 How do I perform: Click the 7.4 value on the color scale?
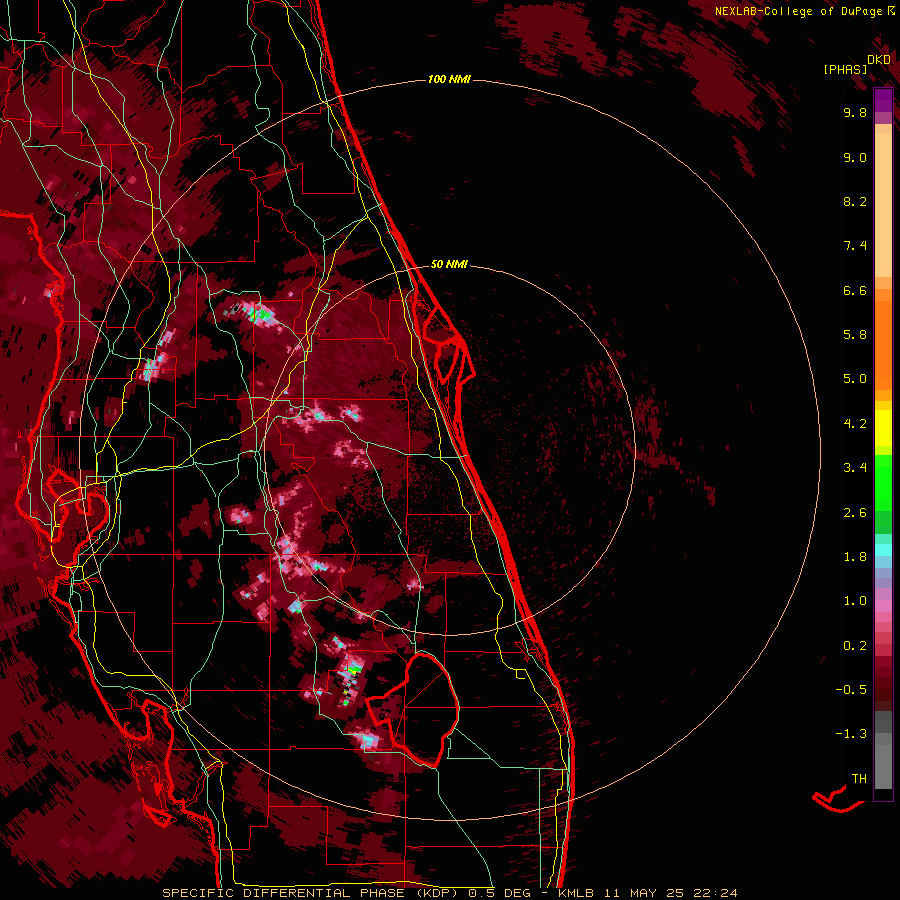pos(855,246)
